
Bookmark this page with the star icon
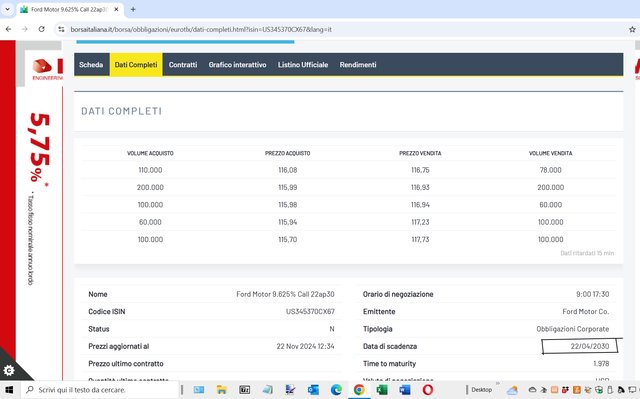tap(632, 29)
